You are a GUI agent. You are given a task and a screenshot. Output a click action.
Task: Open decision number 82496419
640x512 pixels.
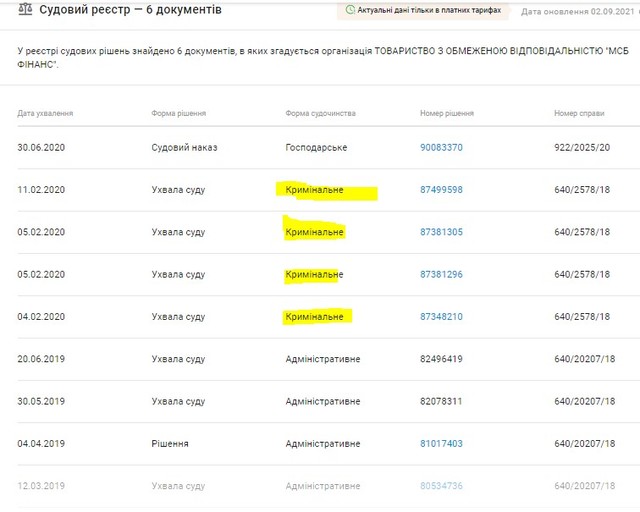tap(441, 359)
